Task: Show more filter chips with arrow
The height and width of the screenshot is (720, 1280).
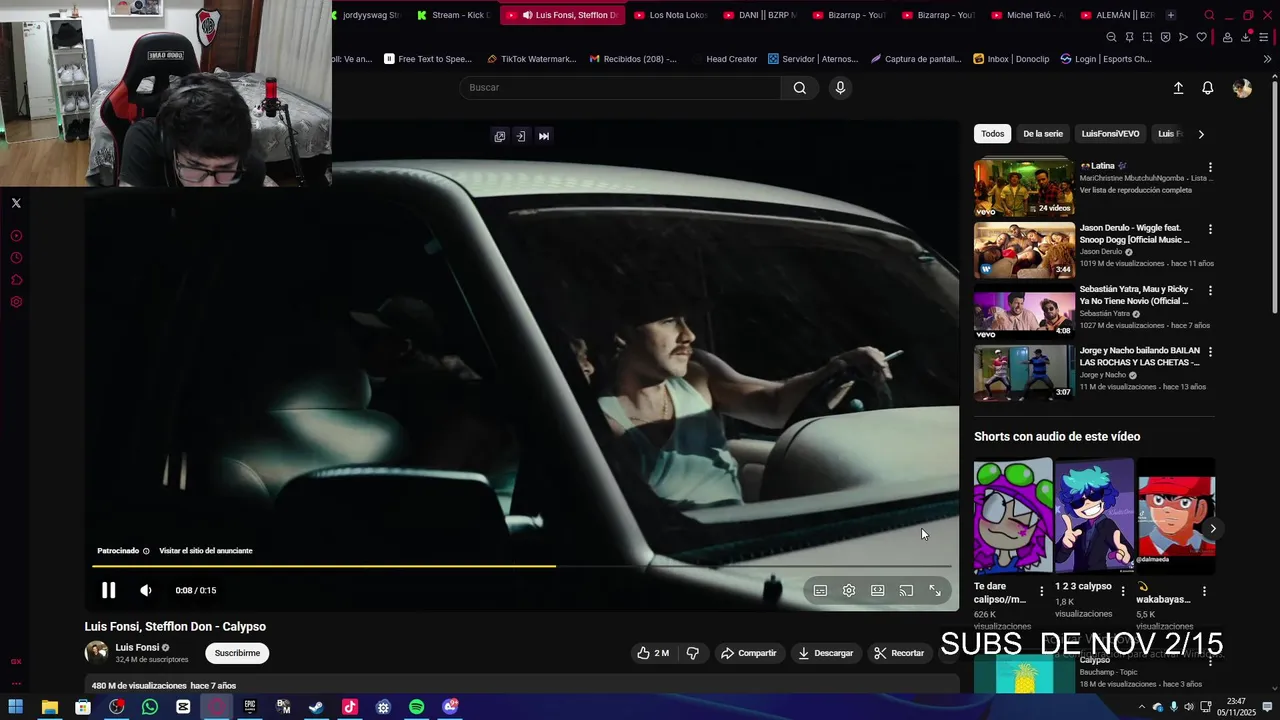Action: tap(1201, 134)
